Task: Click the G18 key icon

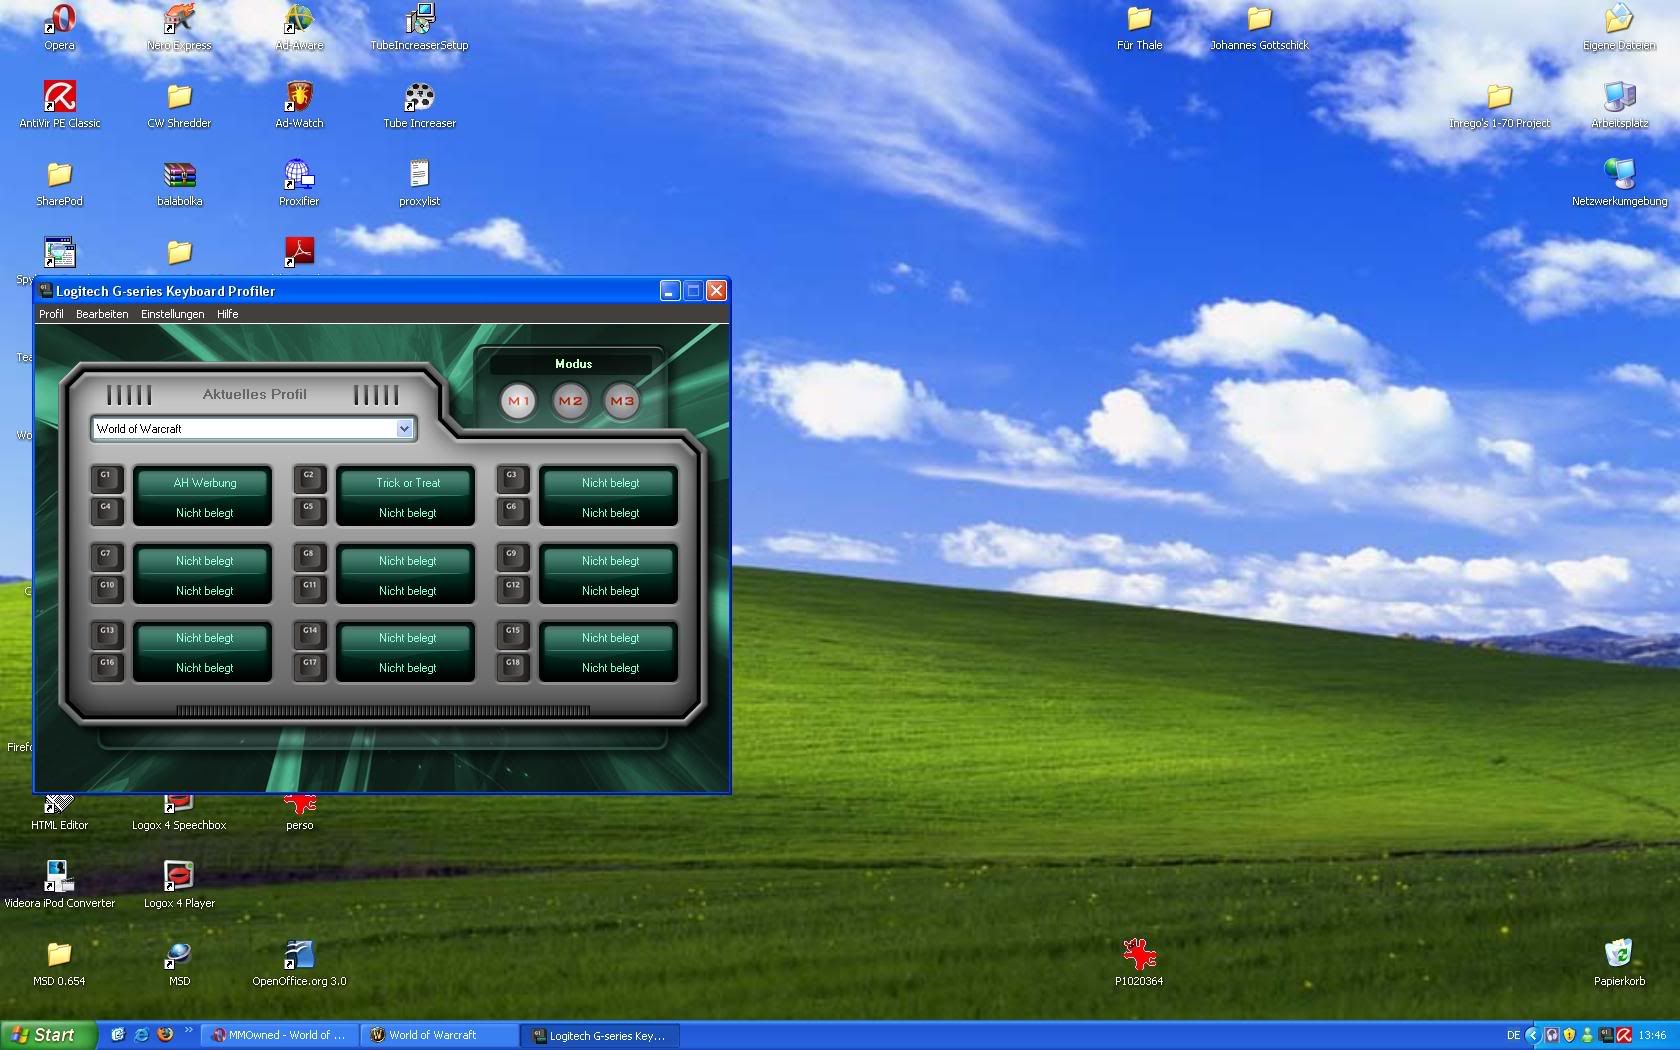Action: (x=513, y=666)
